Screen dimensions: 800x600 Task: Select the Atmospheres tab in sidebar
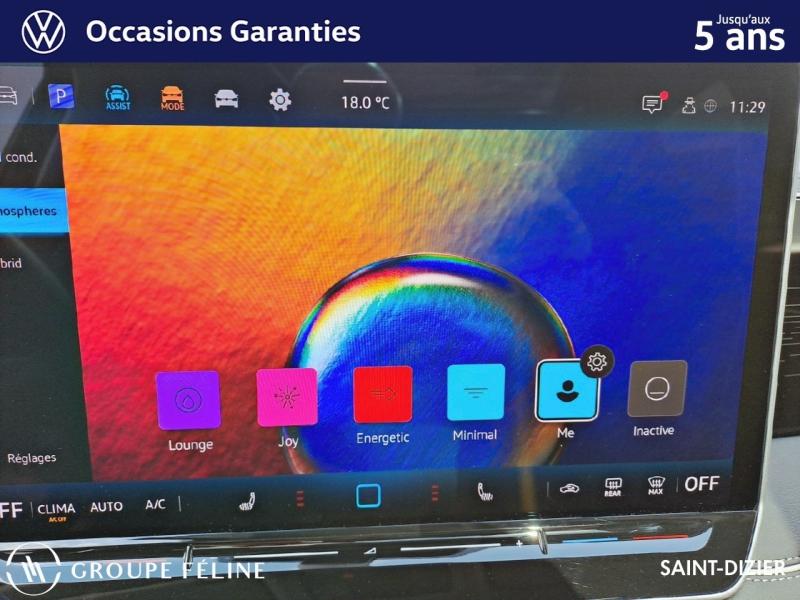(32, 211)
